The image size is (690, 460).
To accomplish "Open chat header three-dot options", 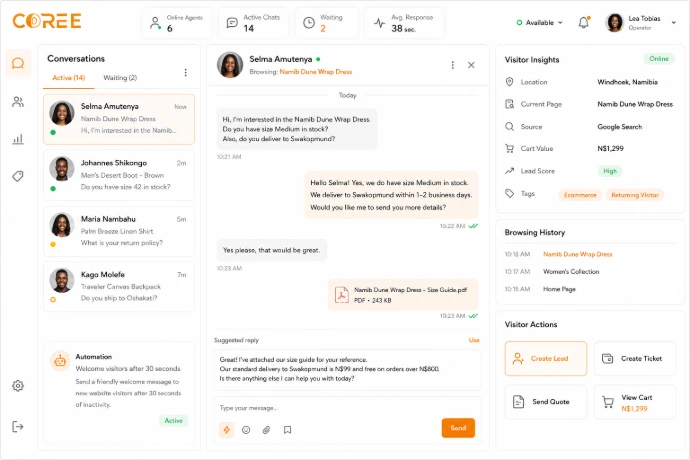I will point(452,65).
